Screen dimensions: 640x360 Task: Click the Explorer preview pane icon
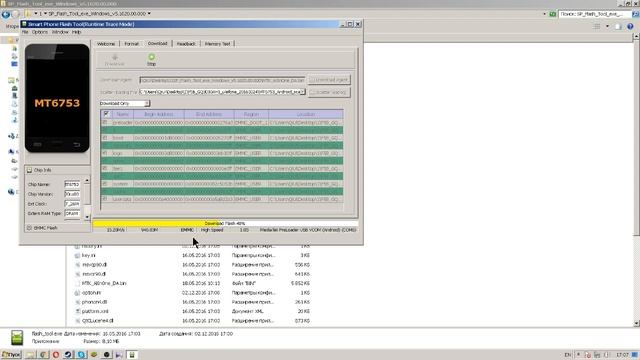click(x=618, y=27)
